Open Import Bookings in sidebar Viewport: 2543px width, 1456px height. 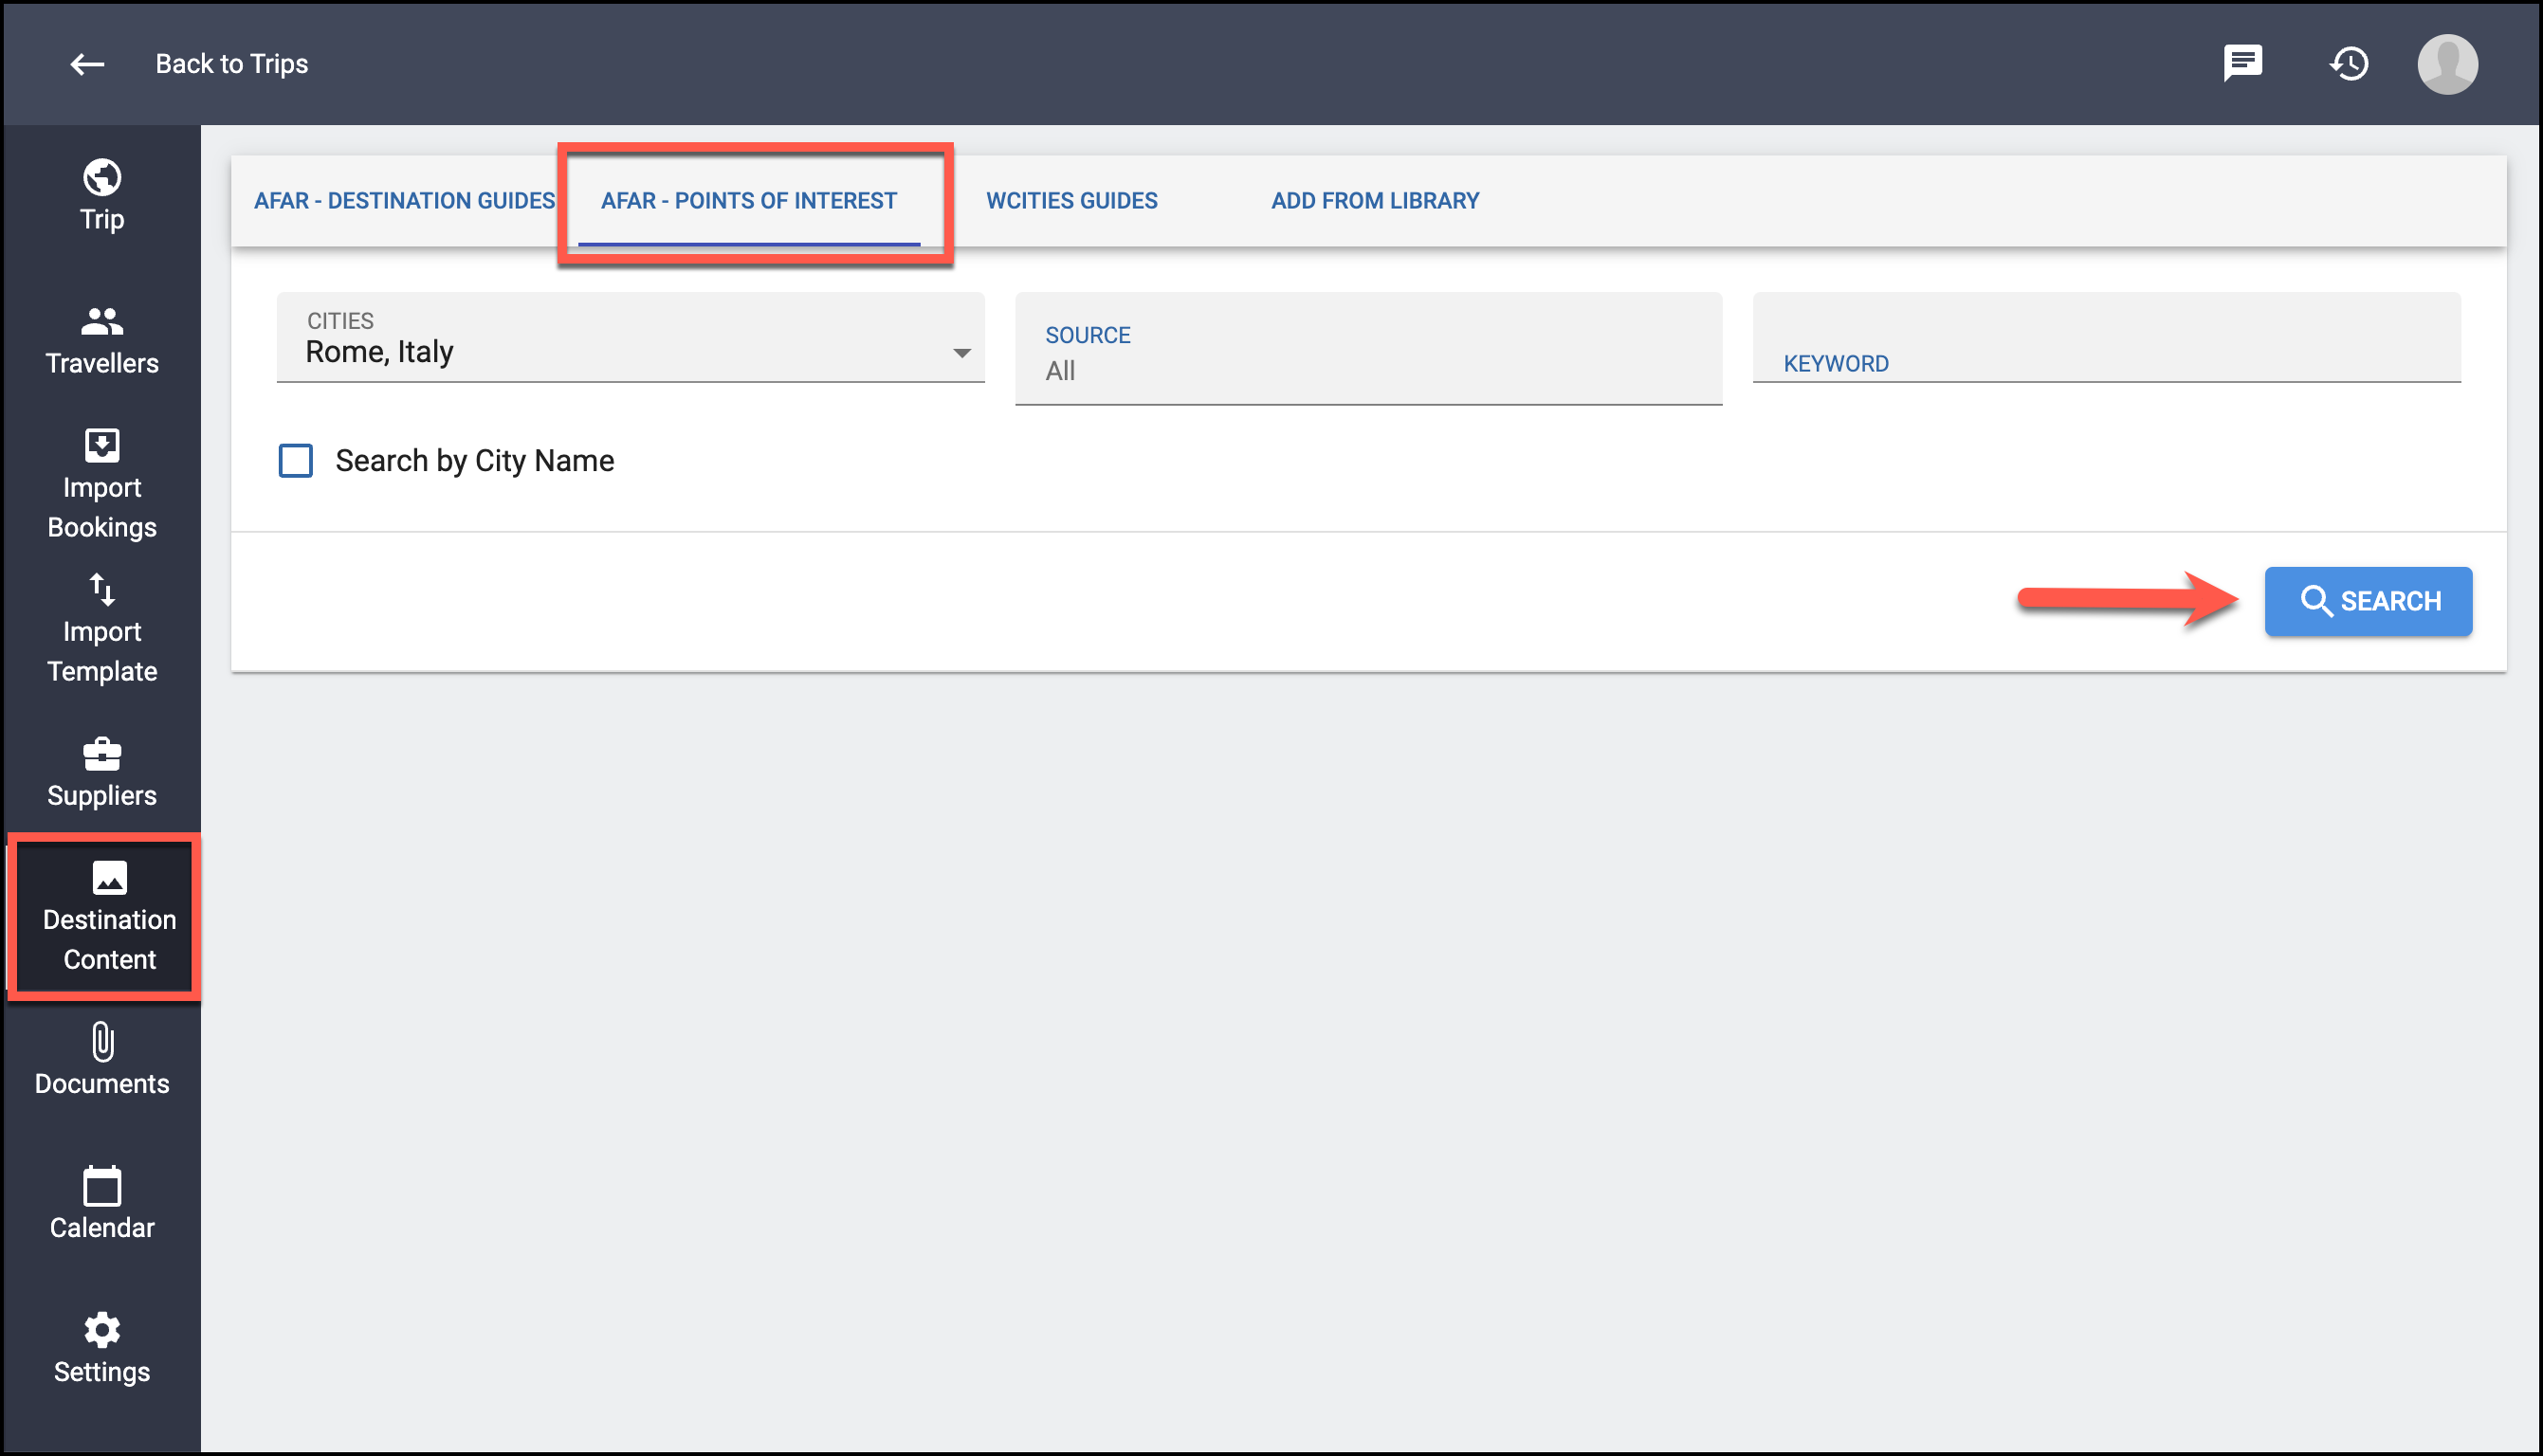[102, 485]
